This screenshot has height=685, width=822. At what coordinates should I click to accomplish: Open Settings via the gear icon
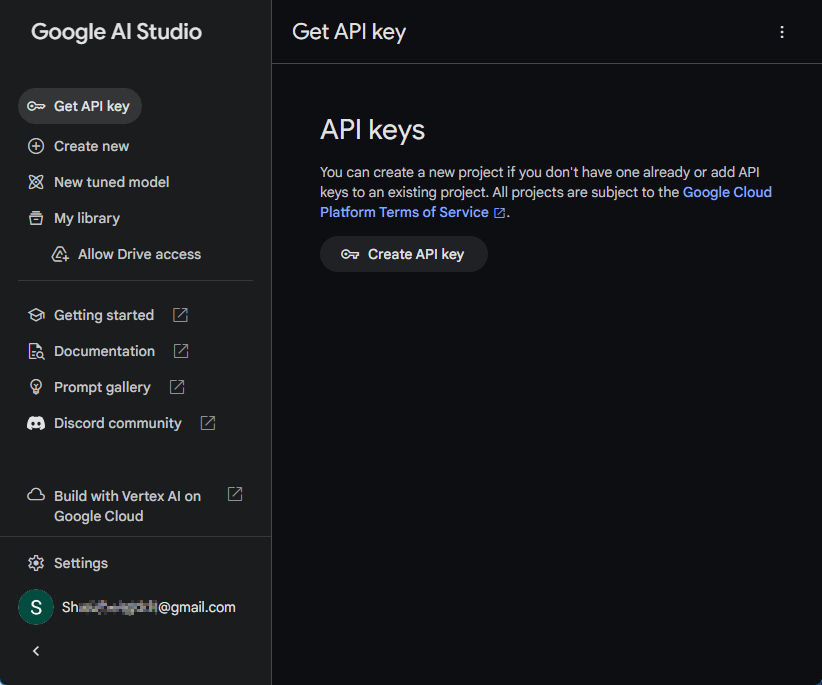pyautogui.click(x=35, y=563)
